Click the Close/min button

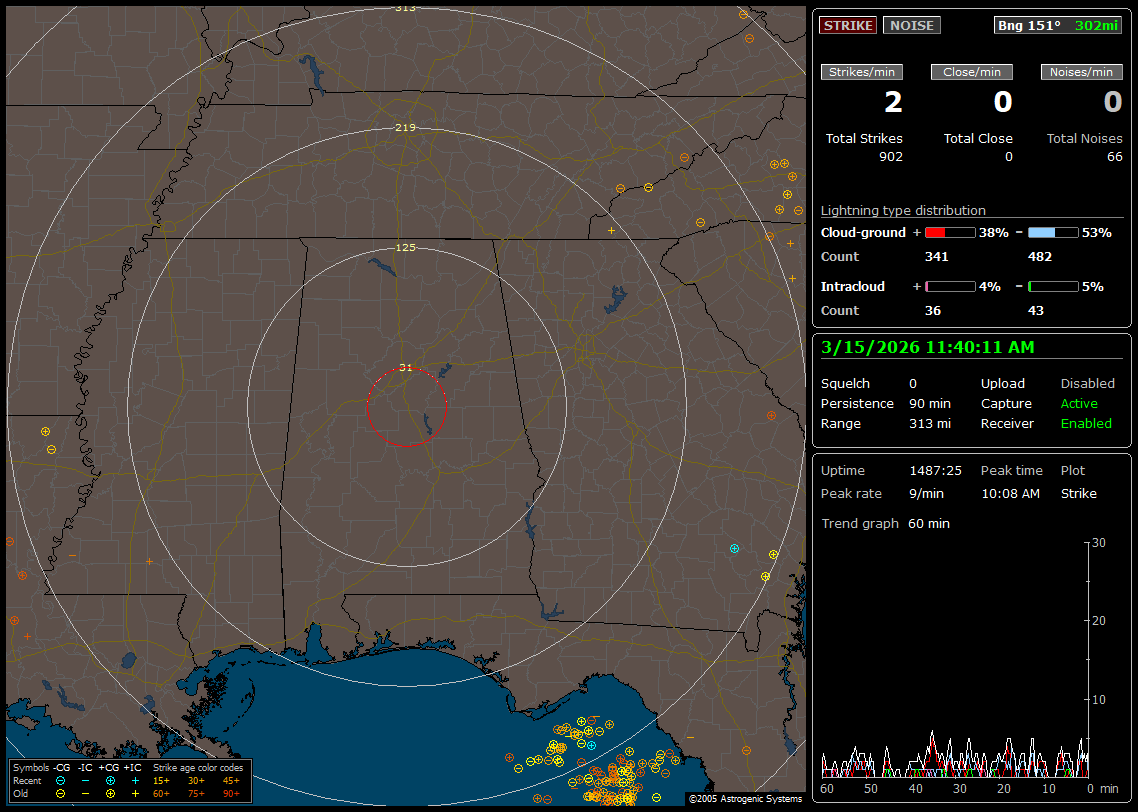(x=972, y=72)
